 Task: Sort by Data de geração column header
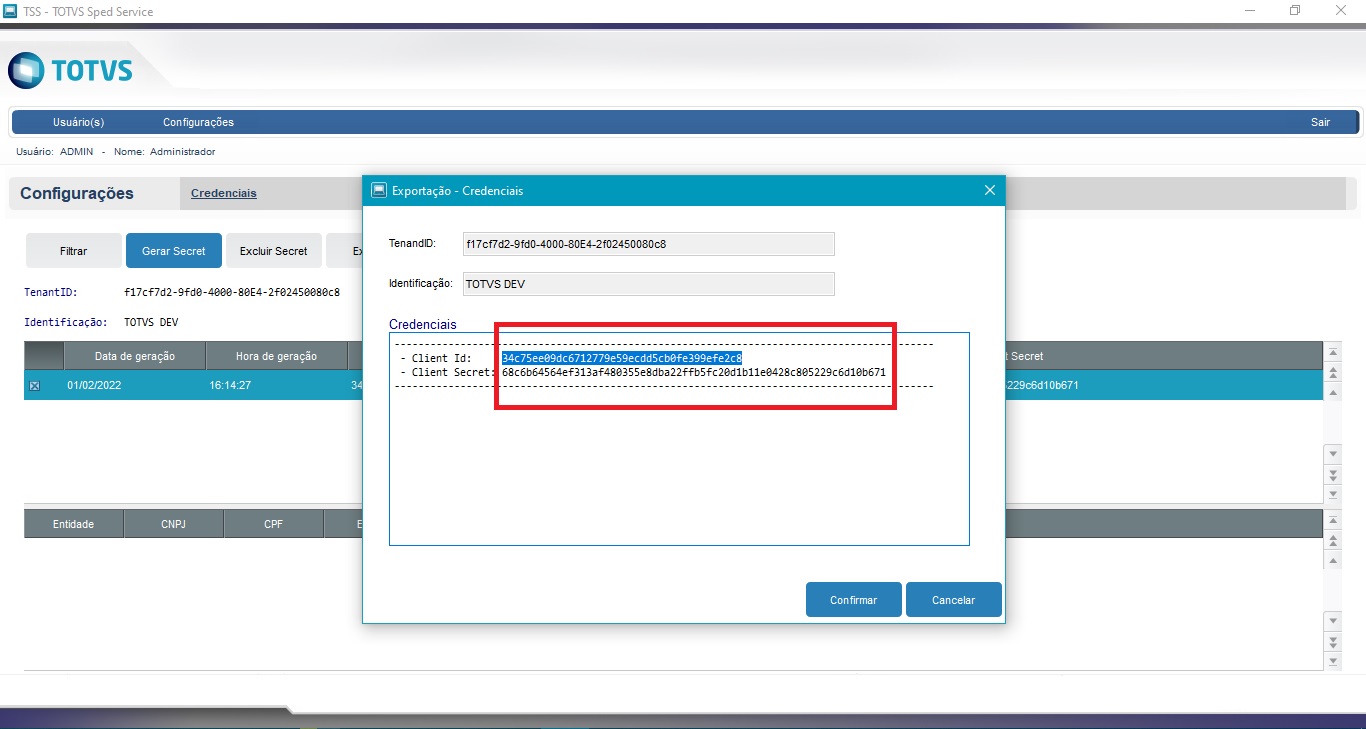pos(135,356)
